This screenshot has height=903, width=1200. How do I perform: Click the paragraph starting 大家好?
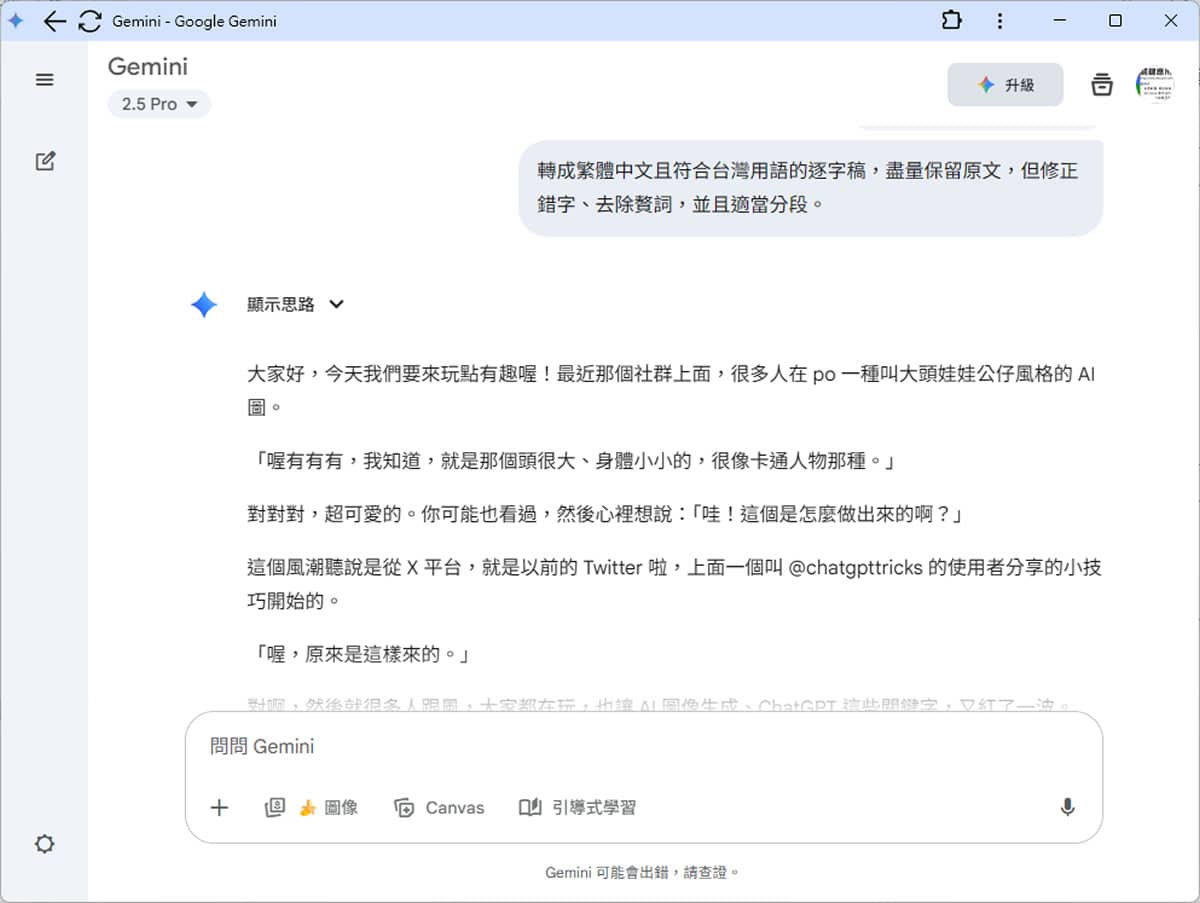672,390
